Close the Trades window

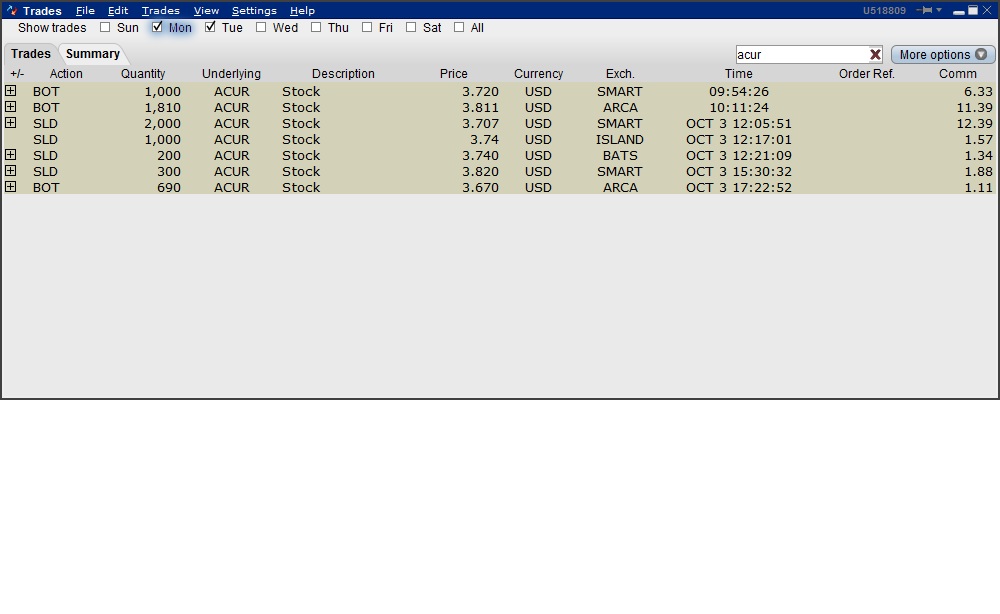(x=987, y=10)
